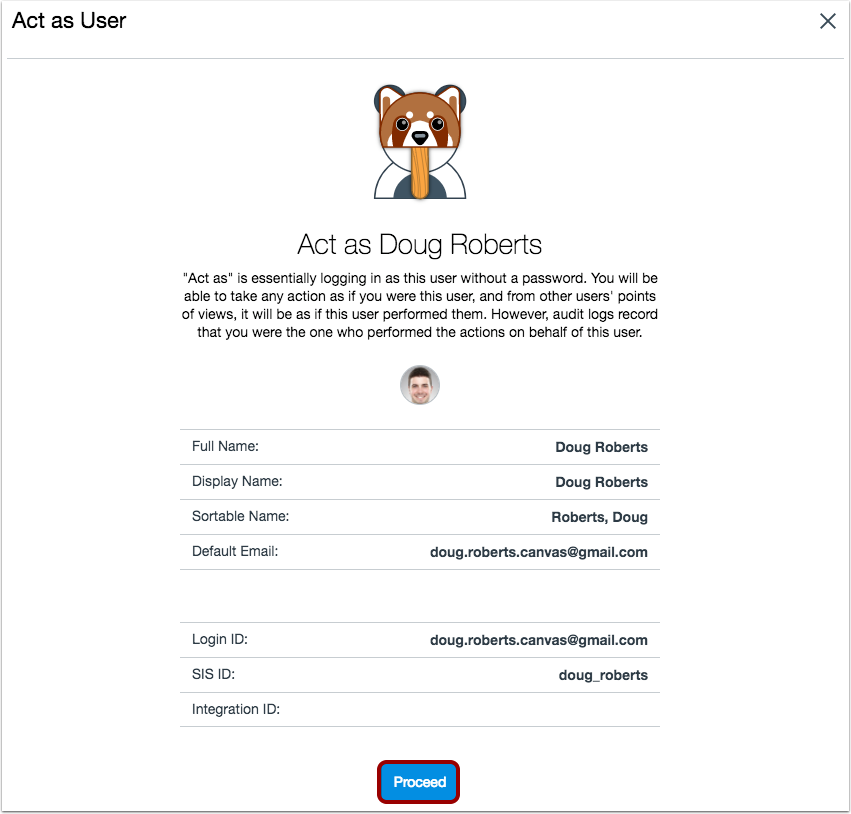This screenshot has height=814, width=851.
Task: Click the Doug Roberts full name value
Action: (601, 446)
